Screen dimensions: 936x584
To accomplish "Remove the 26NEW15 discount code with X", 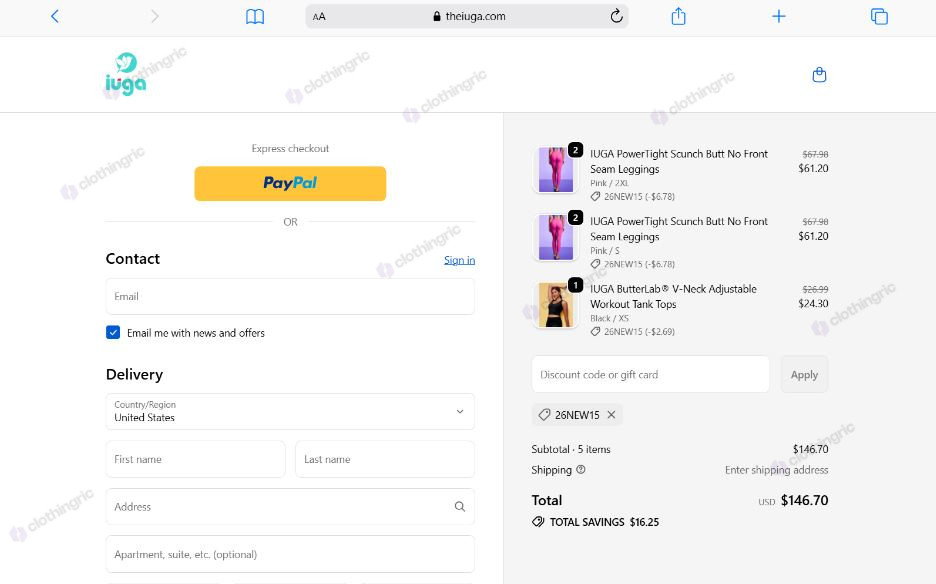I will pyautogui.click(x=611, y=414).
